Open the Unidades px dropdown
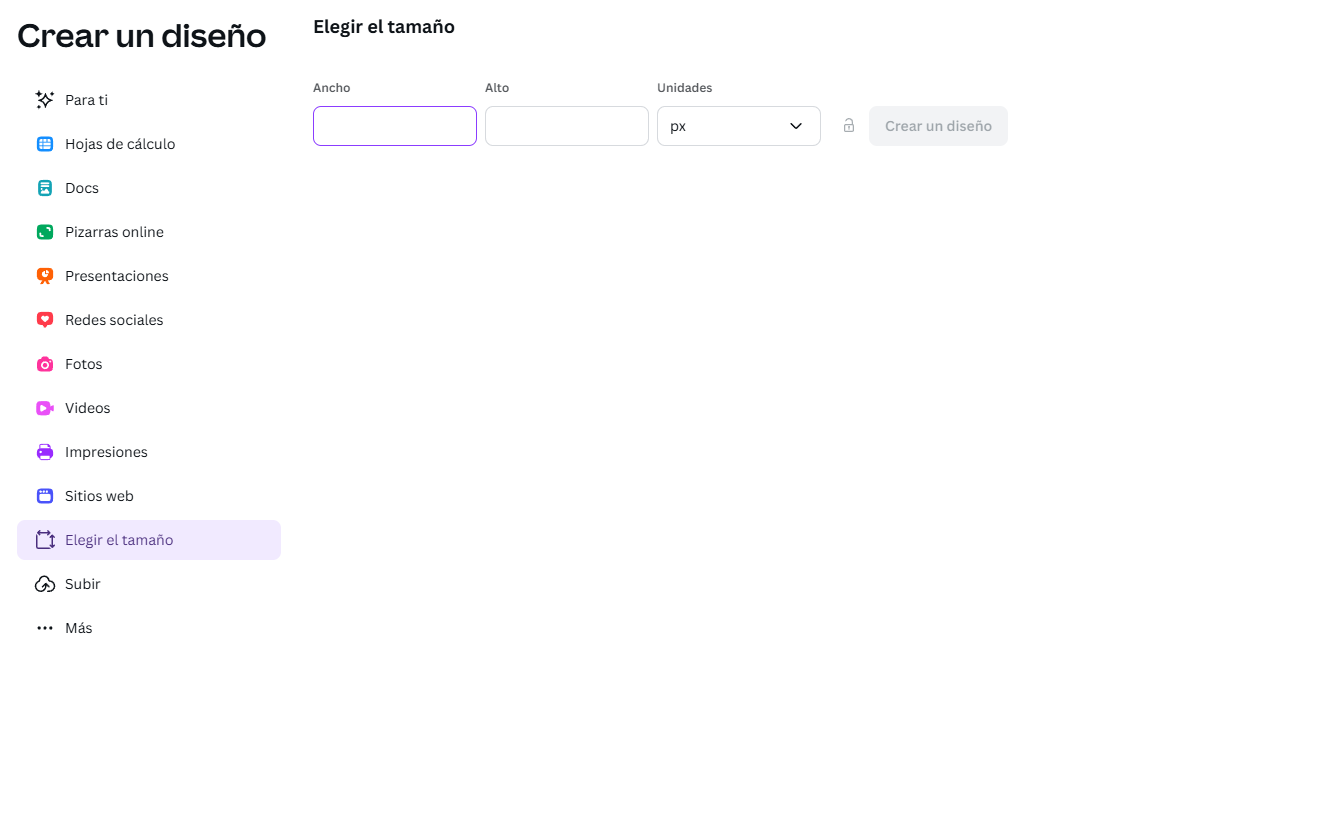Screen dimensions: 1343x820 [739, 126]
